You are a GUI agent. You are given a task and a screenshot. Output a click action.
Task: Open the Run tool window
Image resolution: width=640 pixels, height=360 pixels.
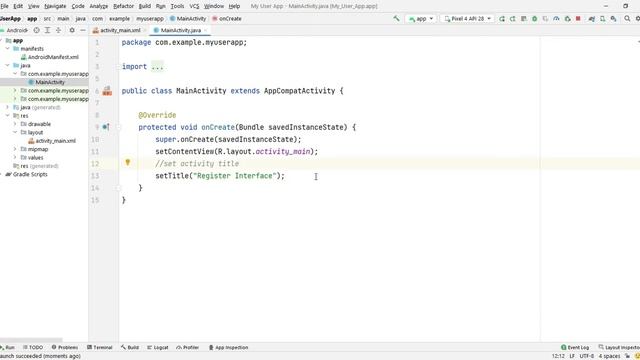point(7,347)
